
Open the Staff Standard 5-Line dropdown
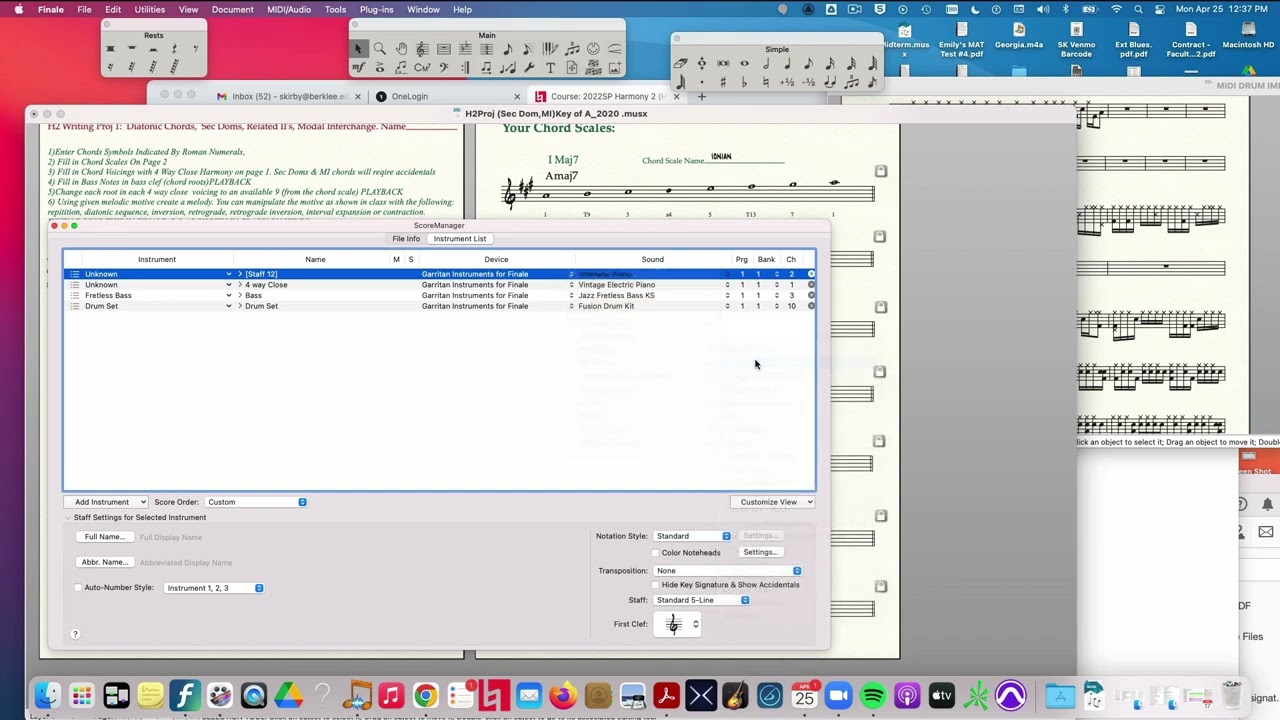click(702, 600)
